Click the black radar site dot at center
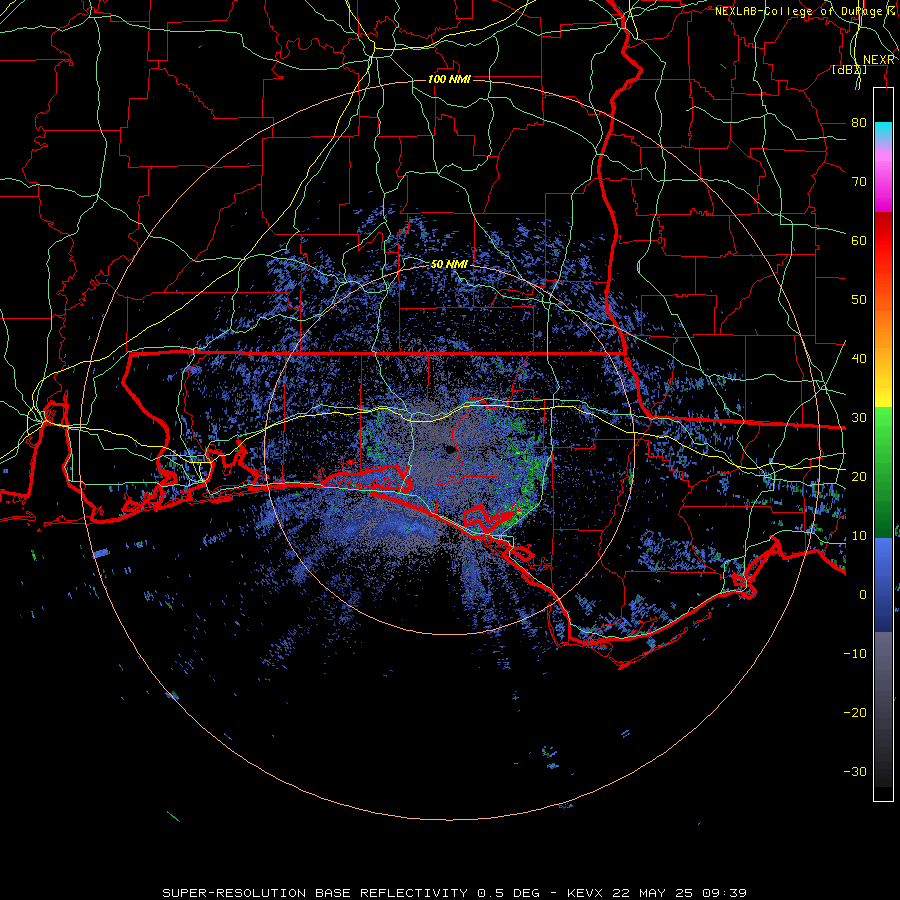 point(450,449)
